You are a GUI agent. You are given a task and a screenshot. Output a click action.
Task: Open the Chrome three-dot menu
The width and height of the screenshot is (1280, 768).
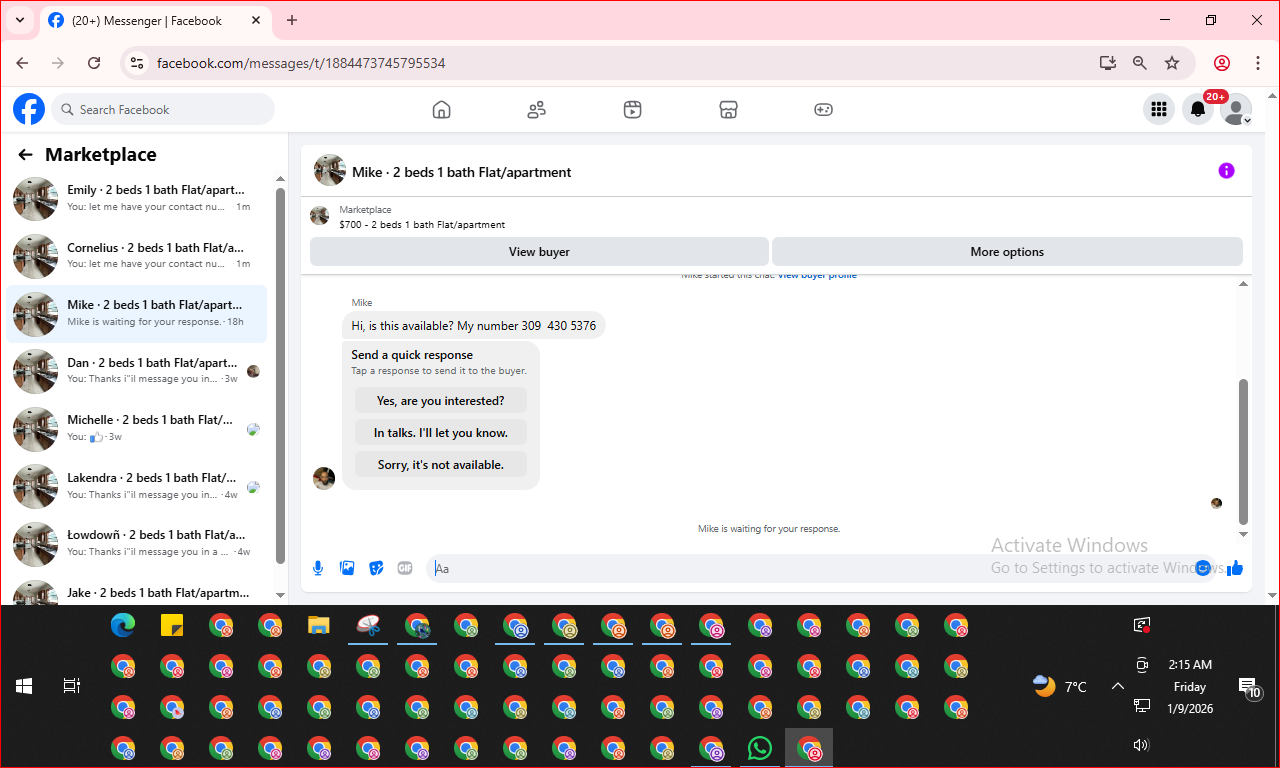(1258, 63)
